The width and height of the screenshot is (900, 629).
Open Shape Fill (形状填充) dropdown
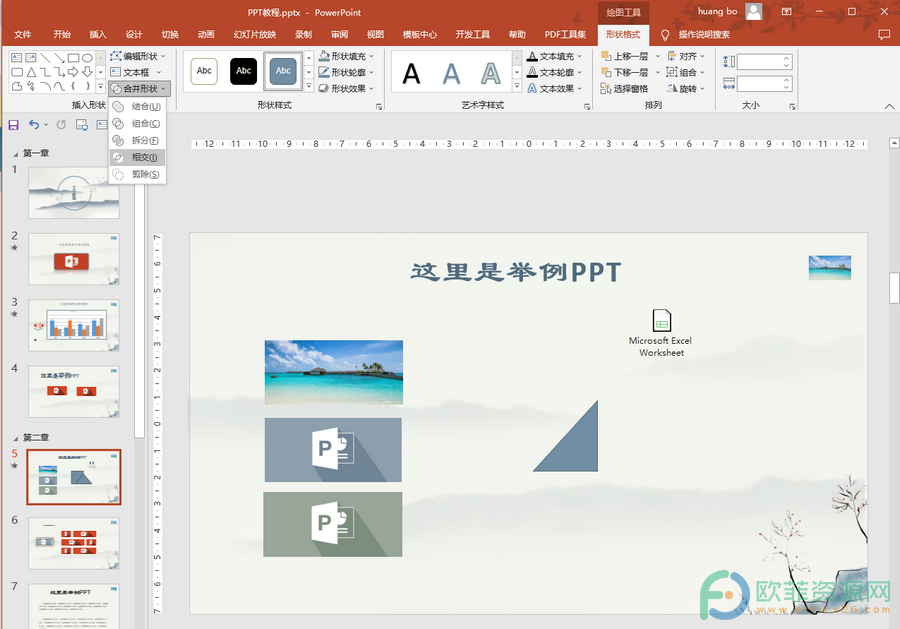pyautogui.click(x=346, y=56)
